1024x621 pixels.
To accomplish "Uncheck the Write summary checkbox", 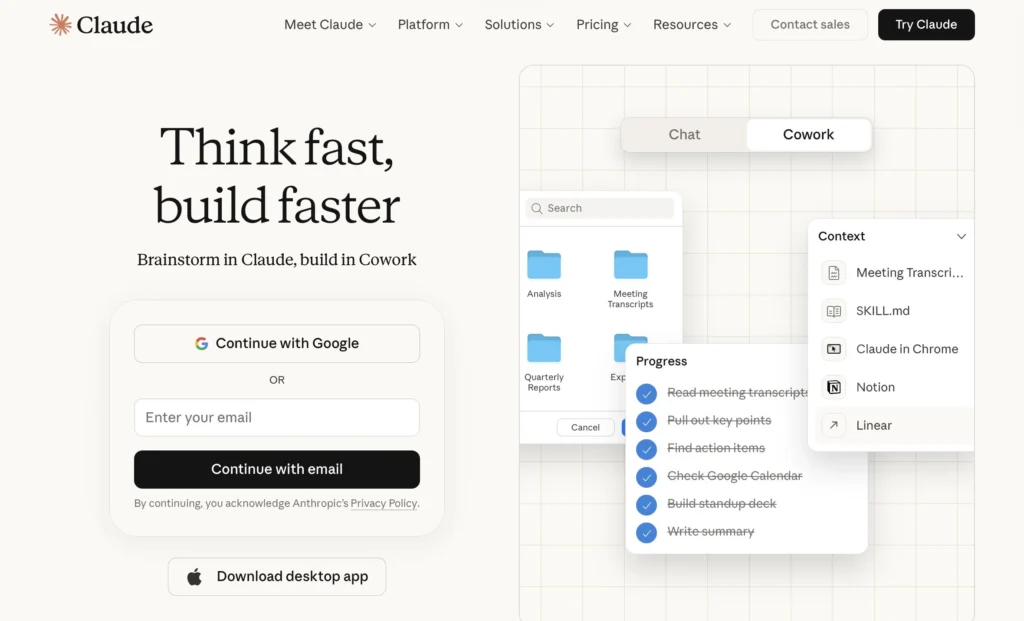I will pyautogui.click(x=647, y=532).
